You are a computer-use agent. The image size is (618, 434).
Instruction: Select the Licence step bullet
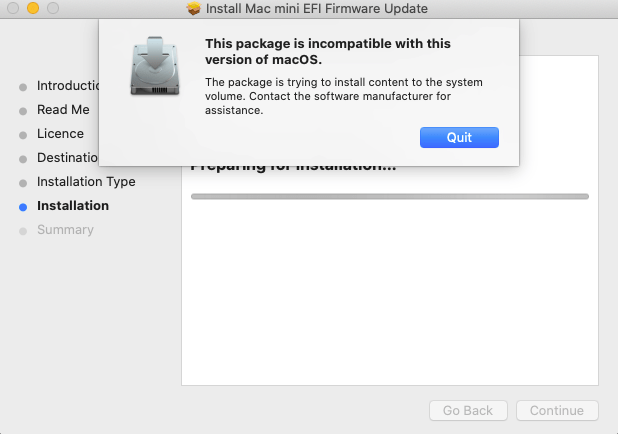click(x=23, y=135)
